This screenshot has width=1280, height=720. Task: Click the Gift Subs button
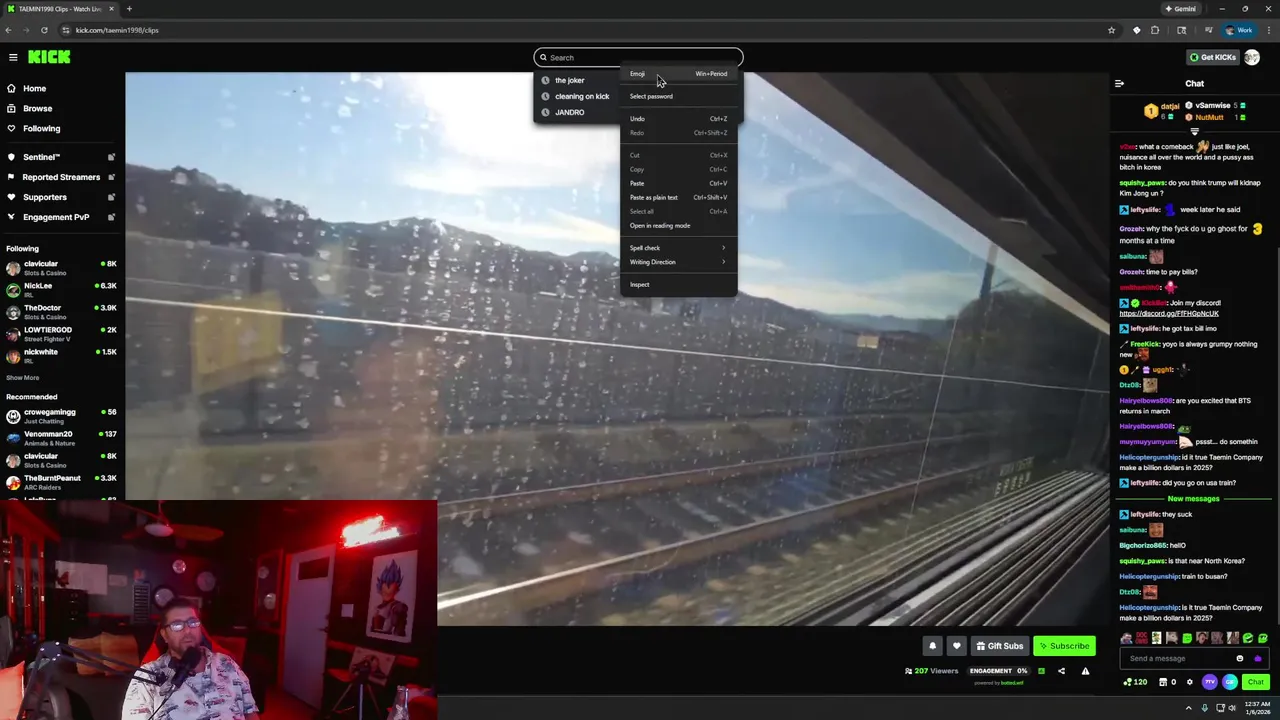[999, 646]
